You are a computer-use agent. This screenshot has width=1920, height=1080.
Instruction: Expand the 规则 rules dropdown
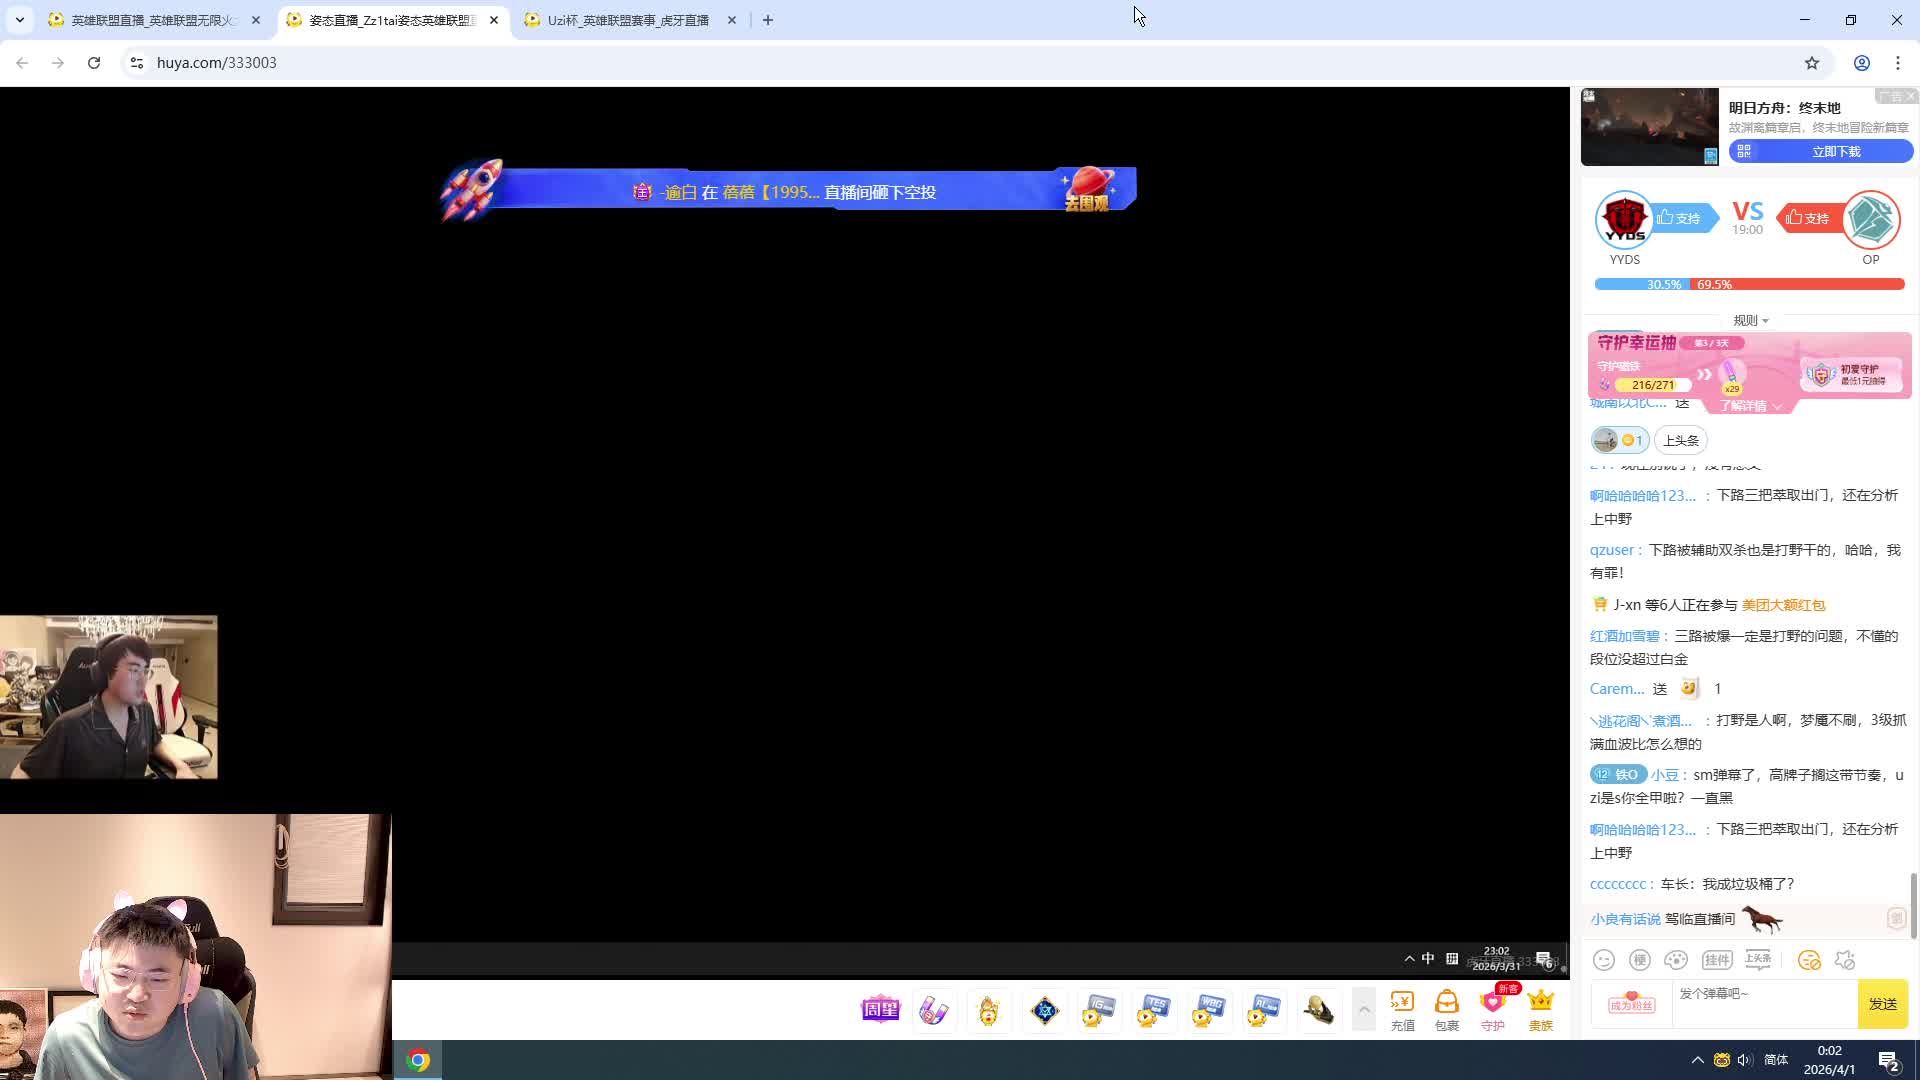(x=1750, y=320)
